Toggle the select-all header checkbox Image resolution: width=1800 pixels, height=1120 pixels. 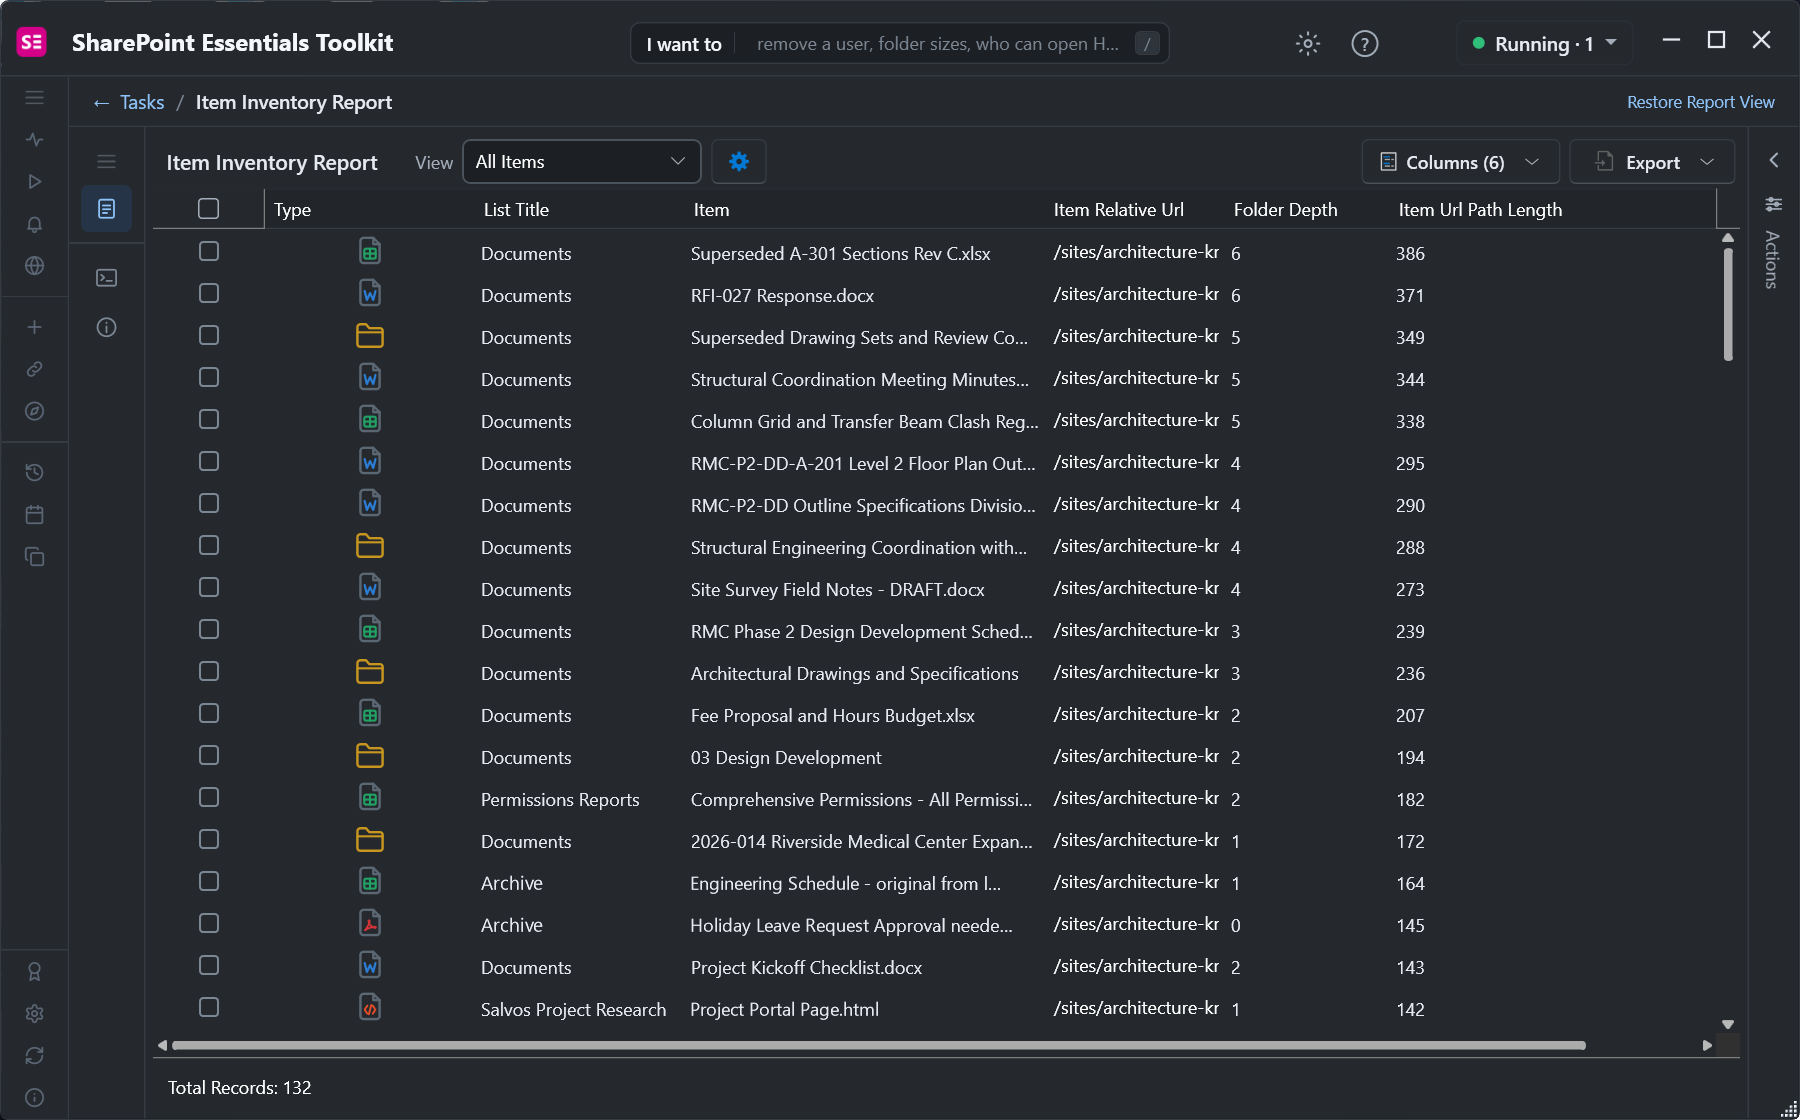[208, 208]
